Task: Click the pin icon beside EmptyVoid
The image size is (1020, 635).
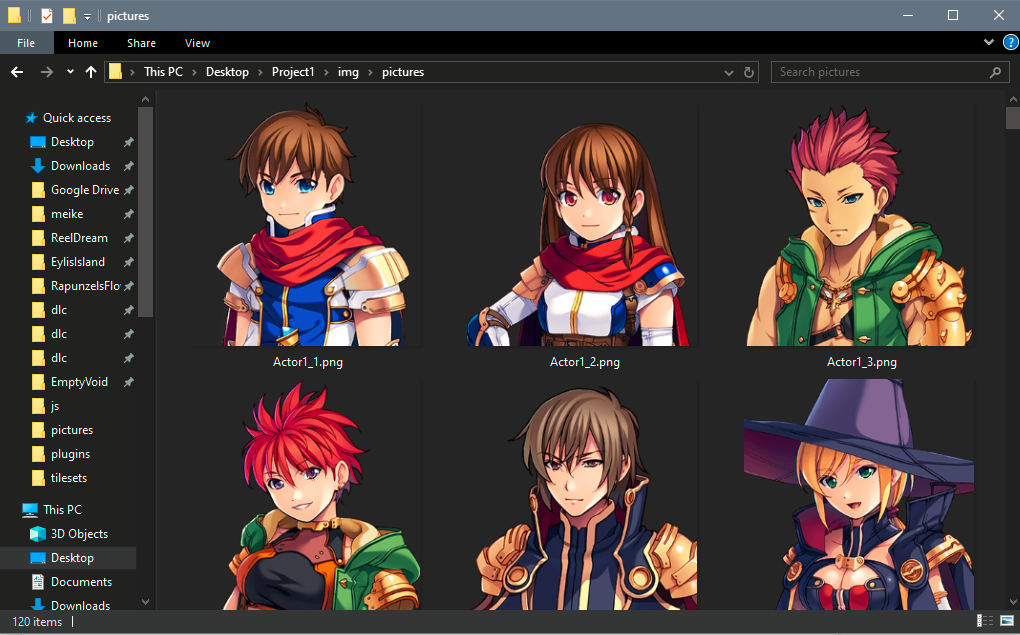Action: click(x=129, y=382)
